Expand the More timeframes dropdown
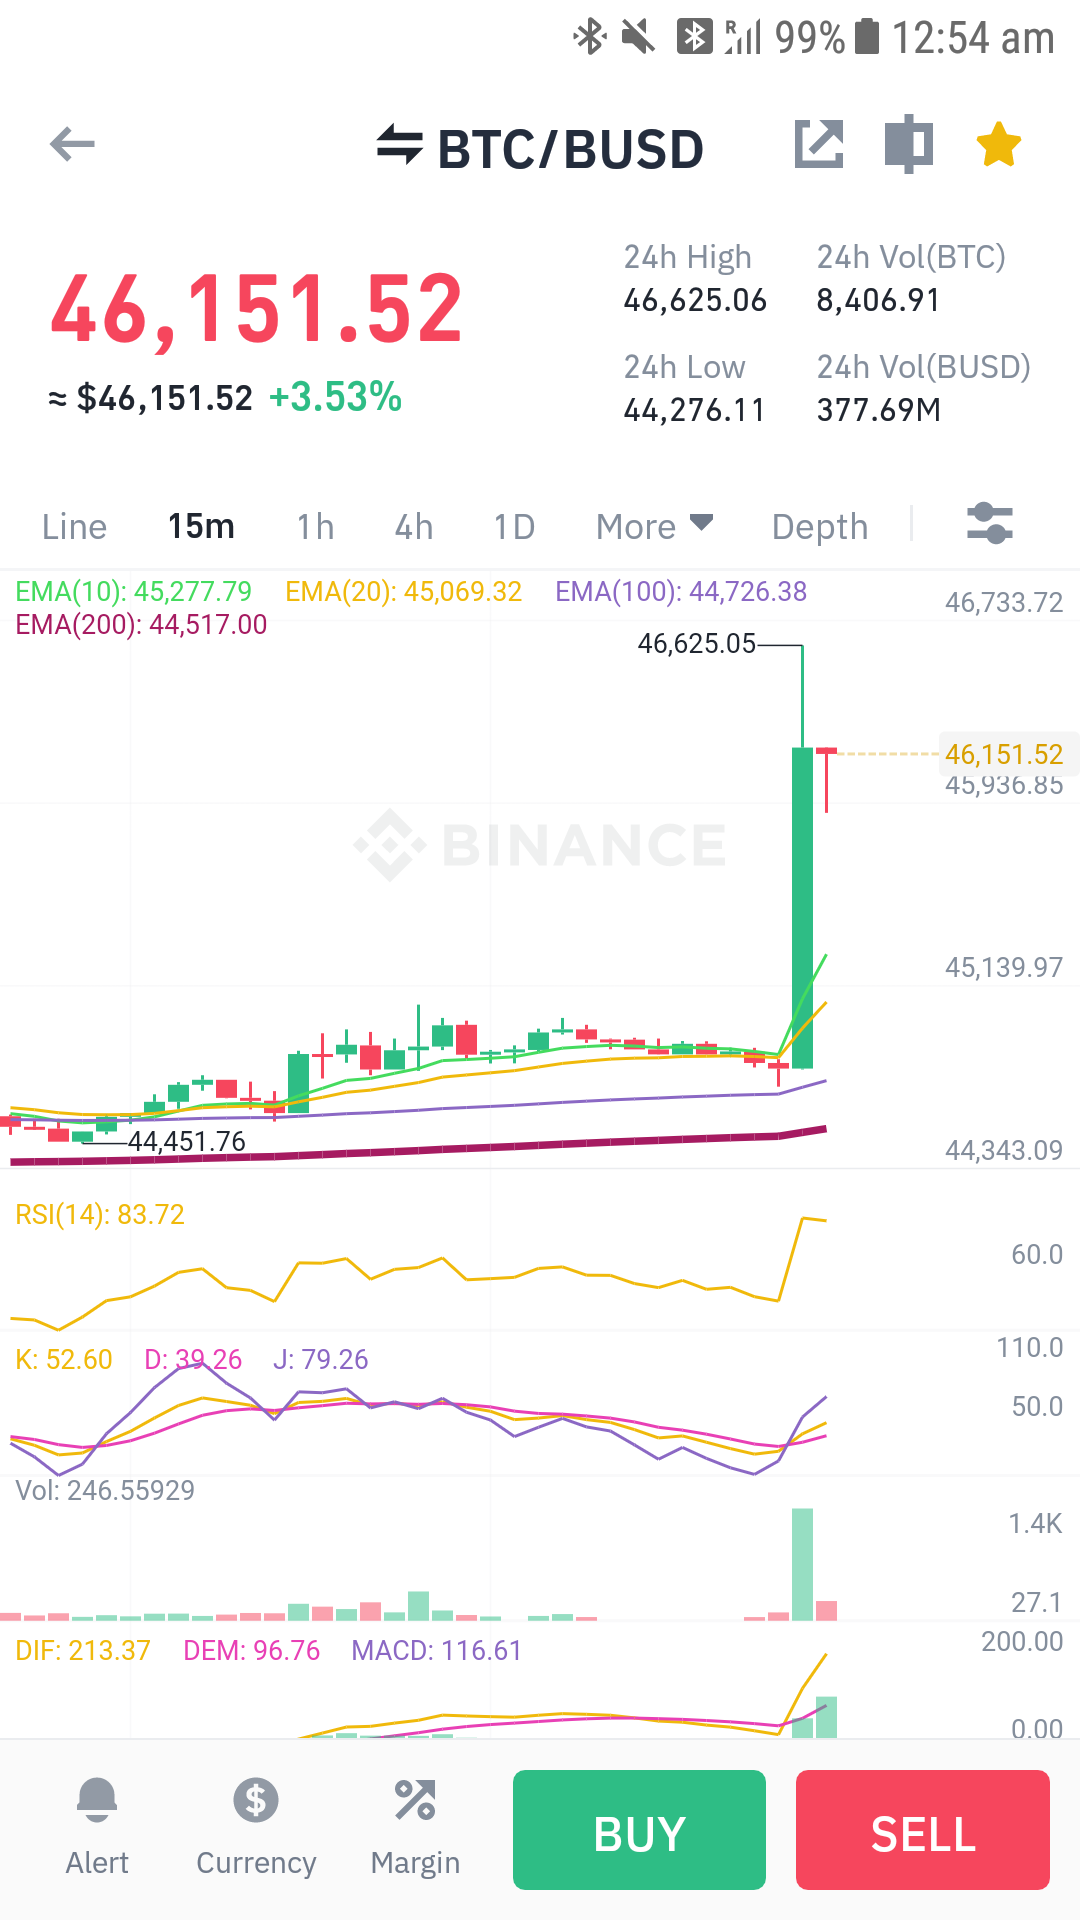This screenshot has width=1080, height=1920. point(654,526)
